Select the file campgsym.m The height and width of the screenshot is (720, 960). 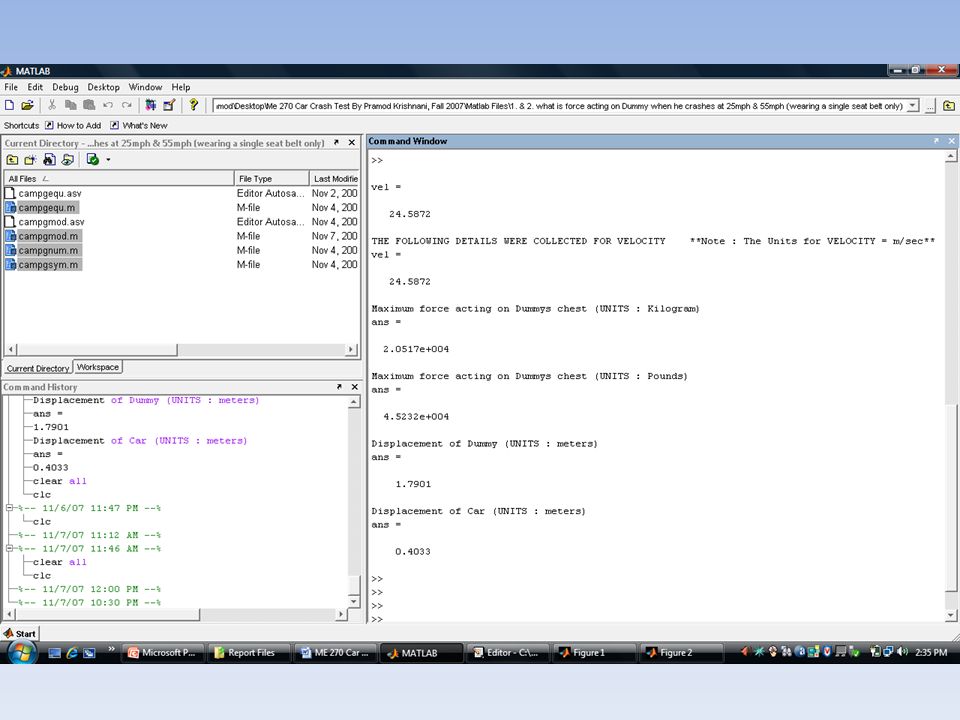click(x=48, y=264)
